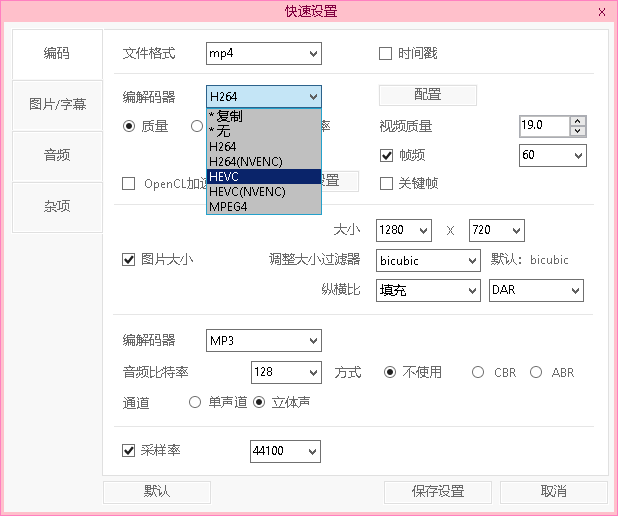The height and width of the screenshot is (516, 618).
Task: Select the ABR radio button
Action: [x=536, y=372]
